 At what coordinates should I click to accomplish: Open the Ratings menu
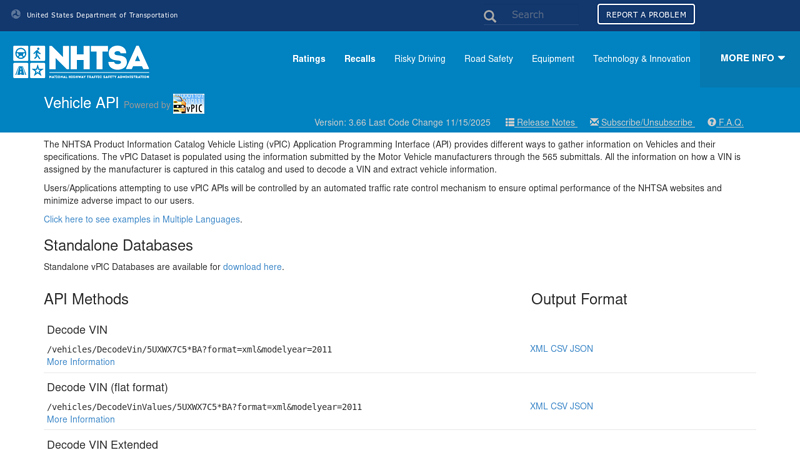(x=309, y=59)
